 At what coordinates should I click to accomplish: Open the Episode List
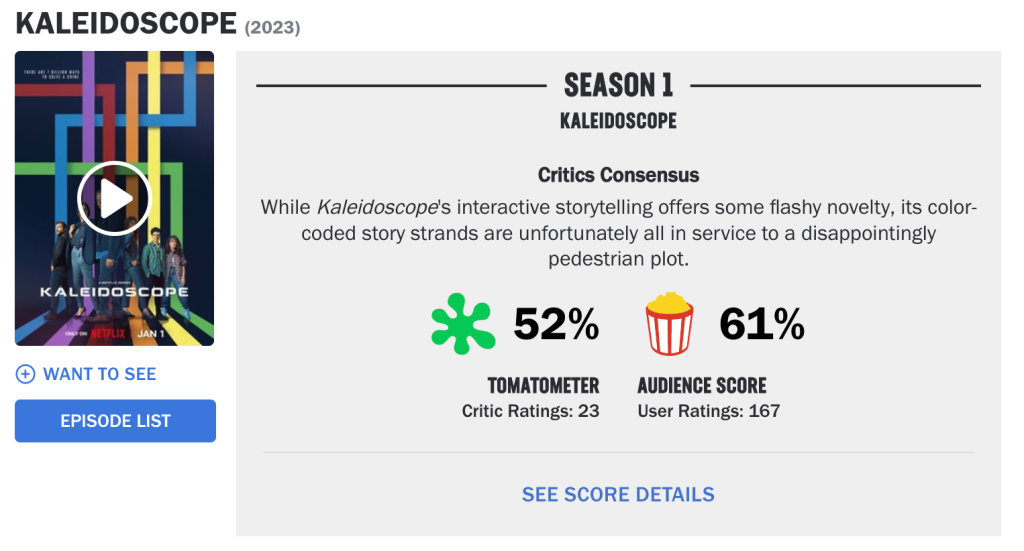[115, 421]
